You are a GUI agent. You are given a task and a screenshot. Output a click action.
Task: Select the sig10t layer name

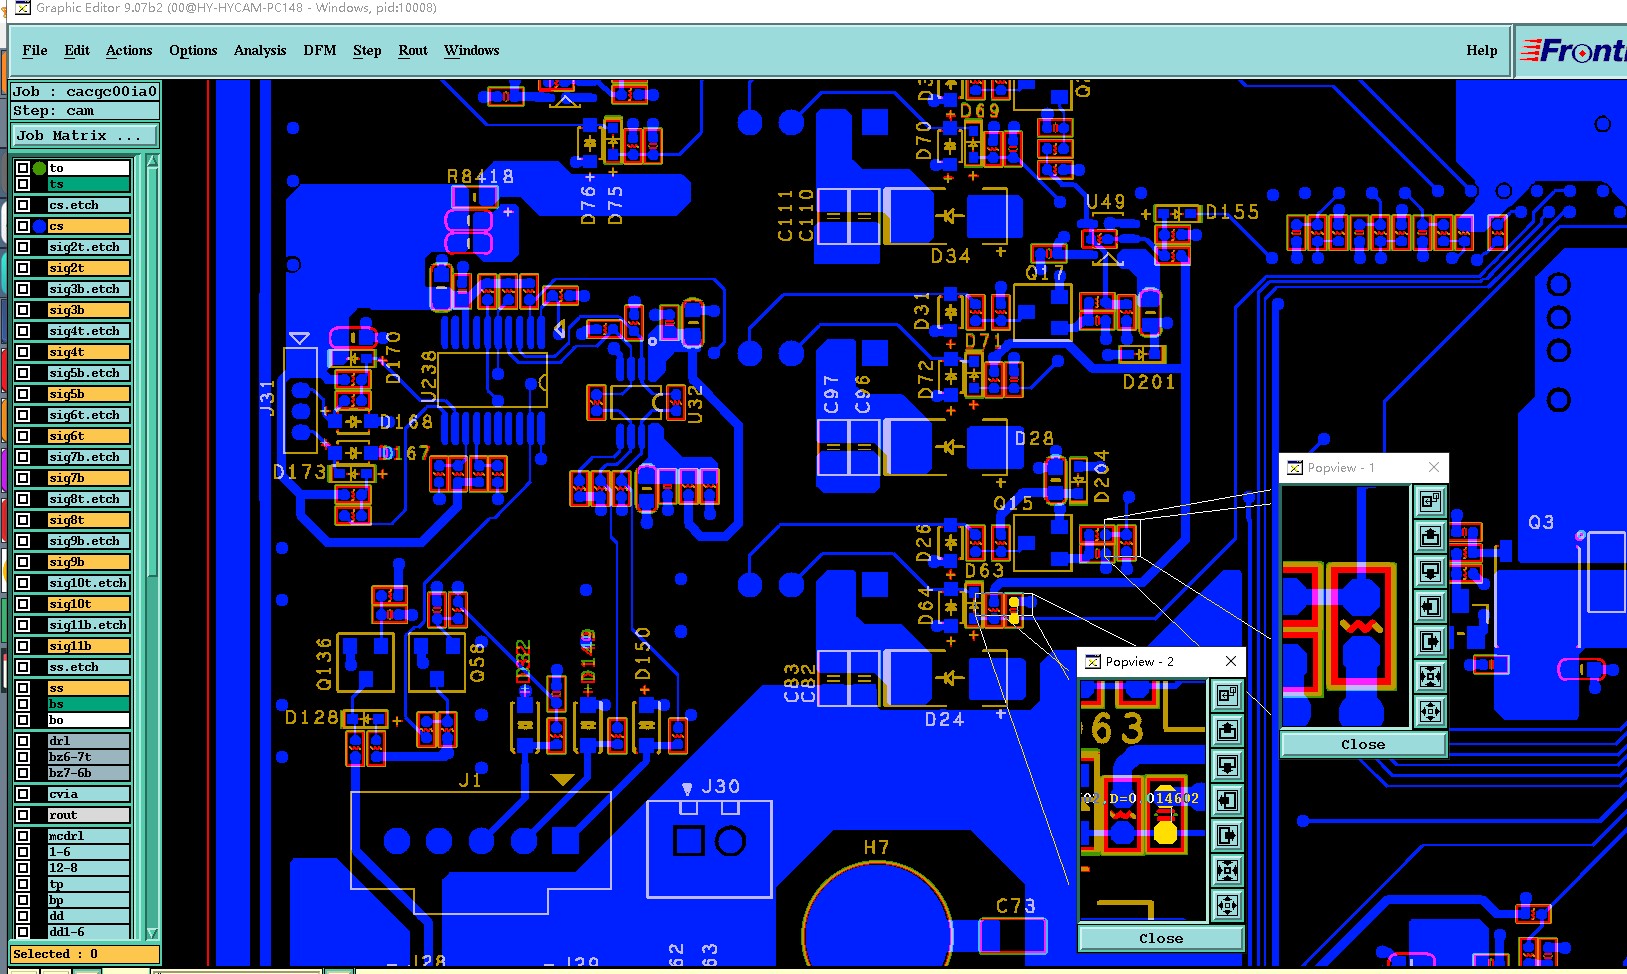coord(89,604)
